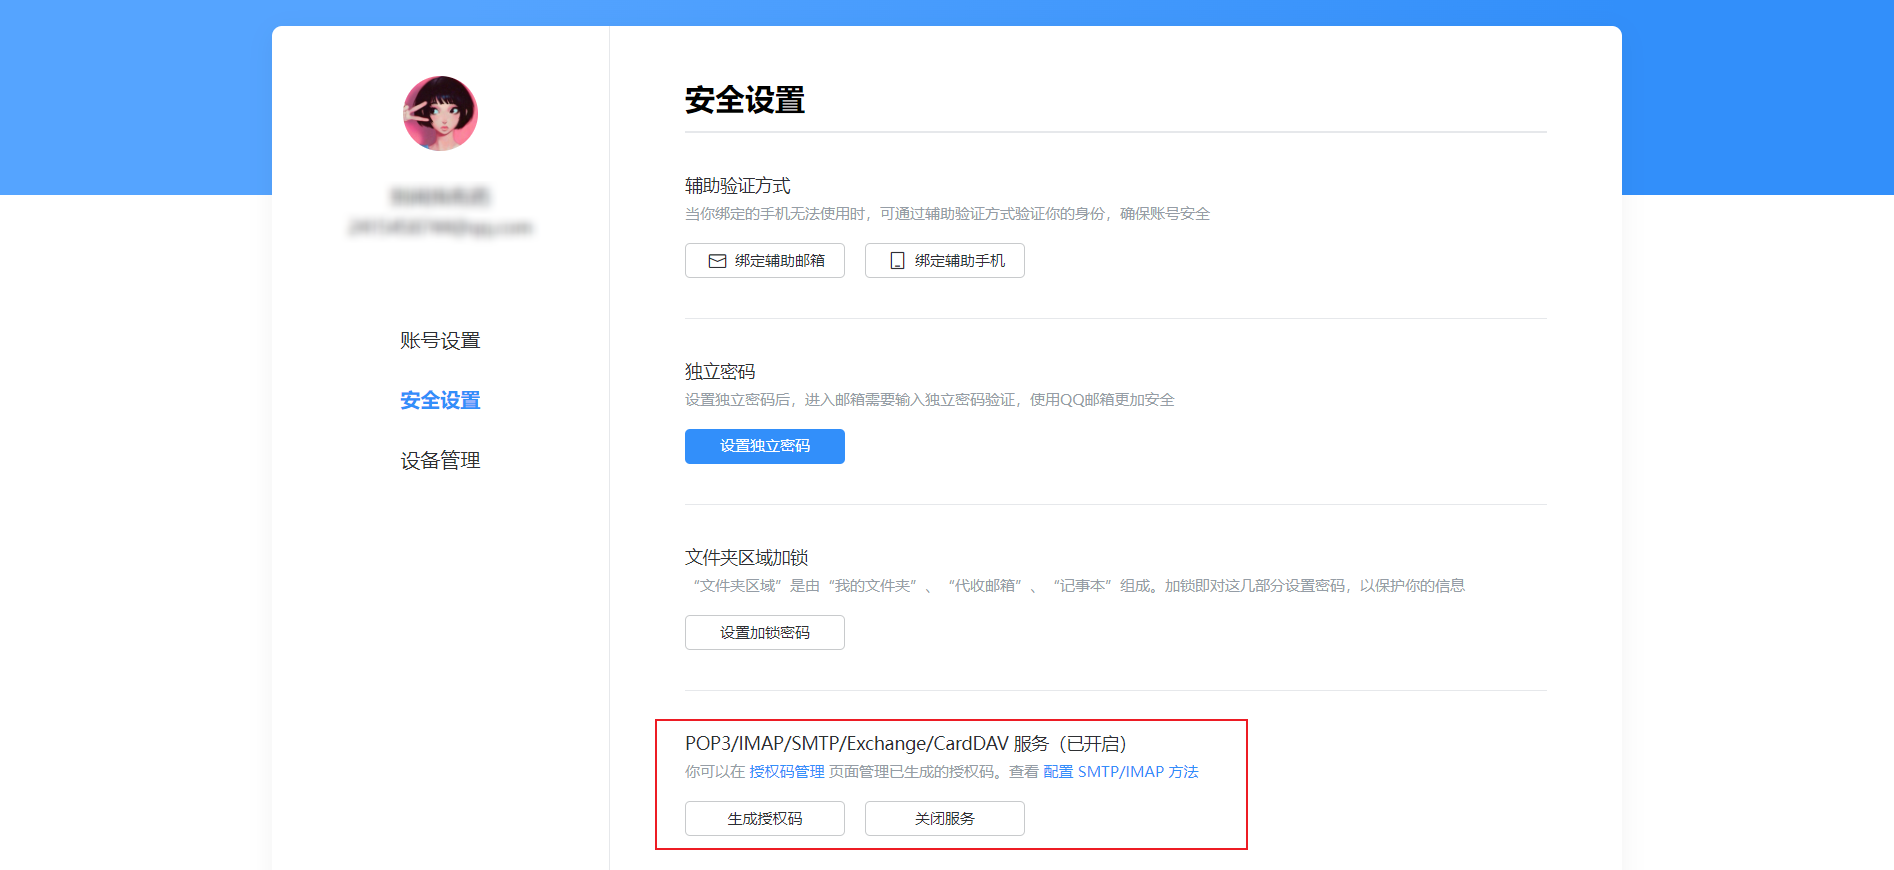Open 账号设置 in the sidebar
This screenshot has width=1894, height=870.
click(x=440, y=341)
